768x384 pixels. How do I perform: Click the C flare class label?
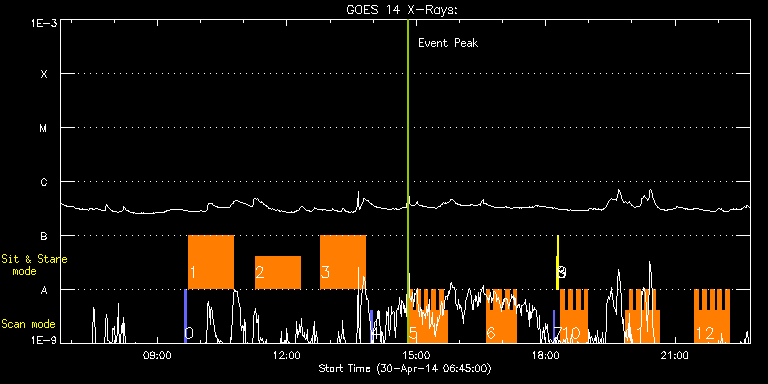point(44,182)
